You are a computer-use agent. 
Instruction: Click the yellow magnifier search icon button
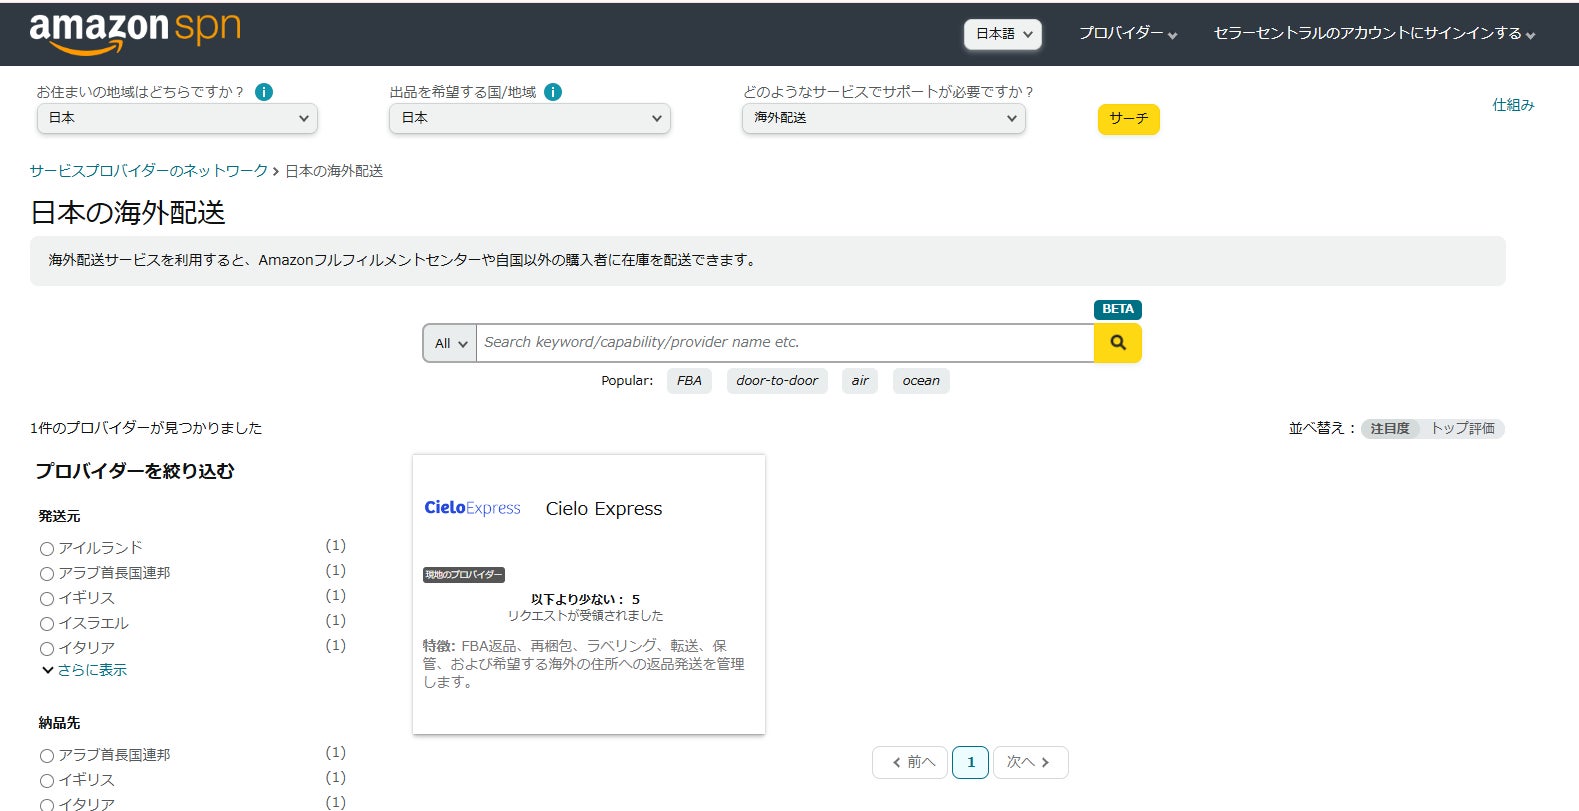pos(1118,343)
